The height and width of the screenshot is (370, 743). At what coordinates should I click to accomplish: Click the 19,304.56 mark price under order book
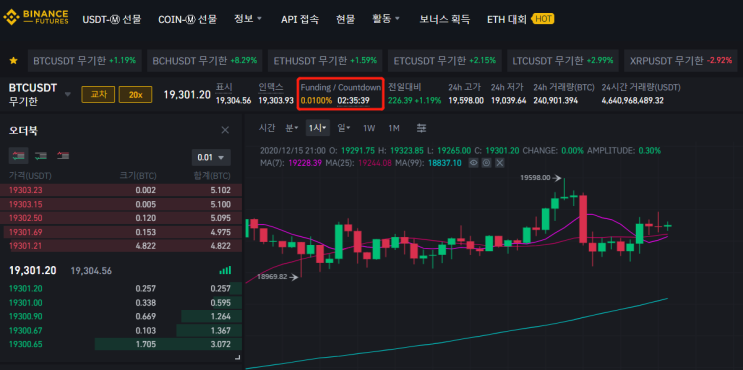coord(91,271)
